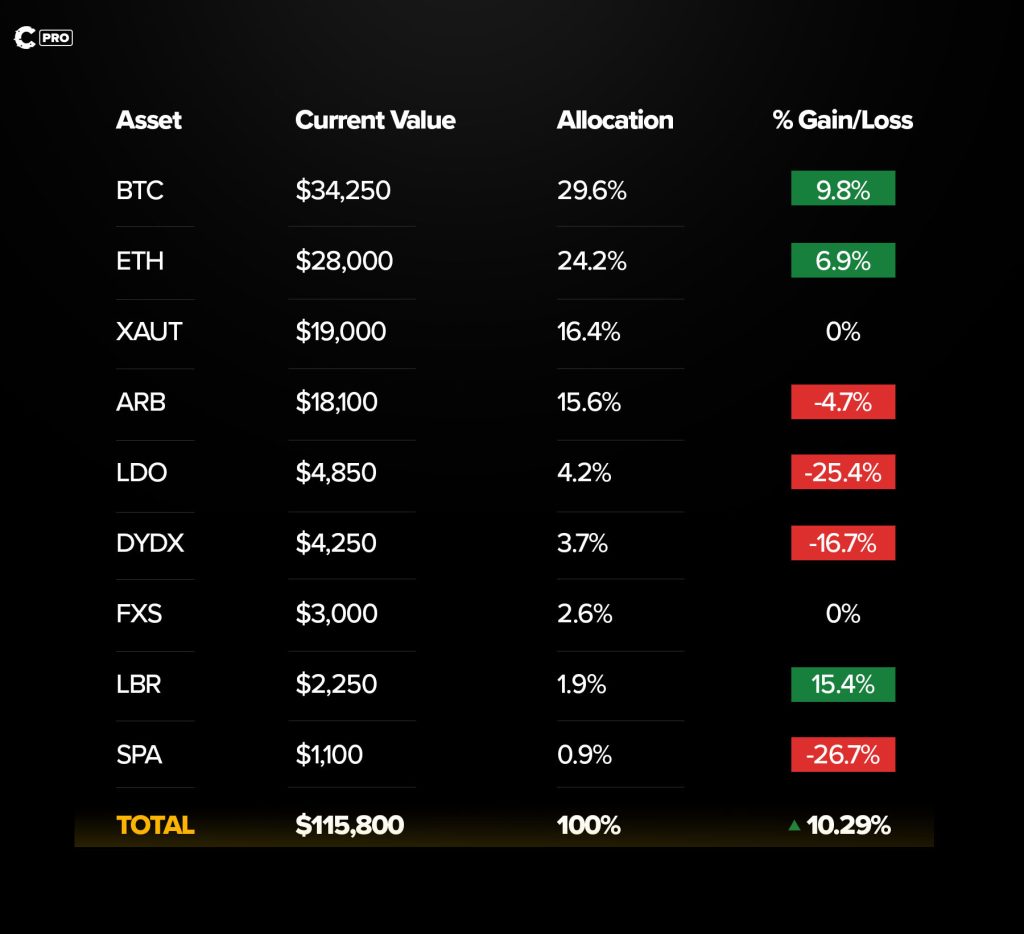
Task: Click the red -16.7% DYDX loss badge
Action: point(843,543)
